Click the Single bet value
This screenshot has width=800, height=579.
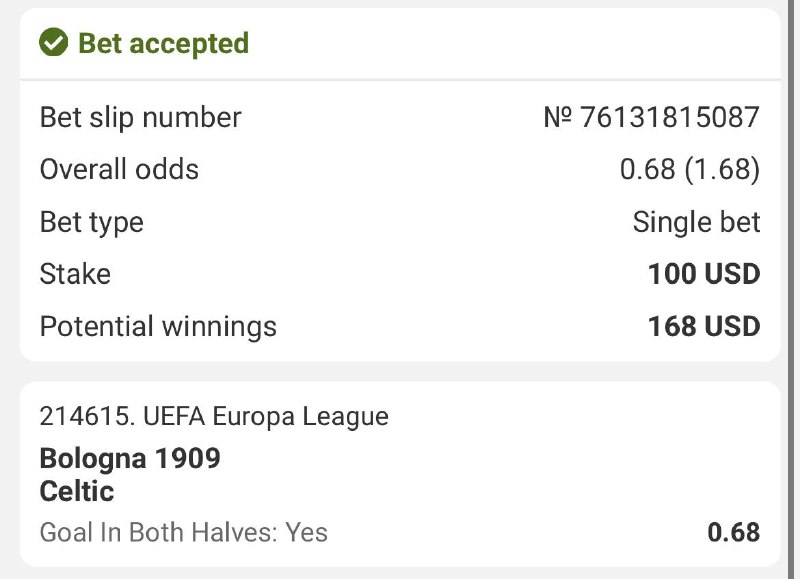click(696, 222)
